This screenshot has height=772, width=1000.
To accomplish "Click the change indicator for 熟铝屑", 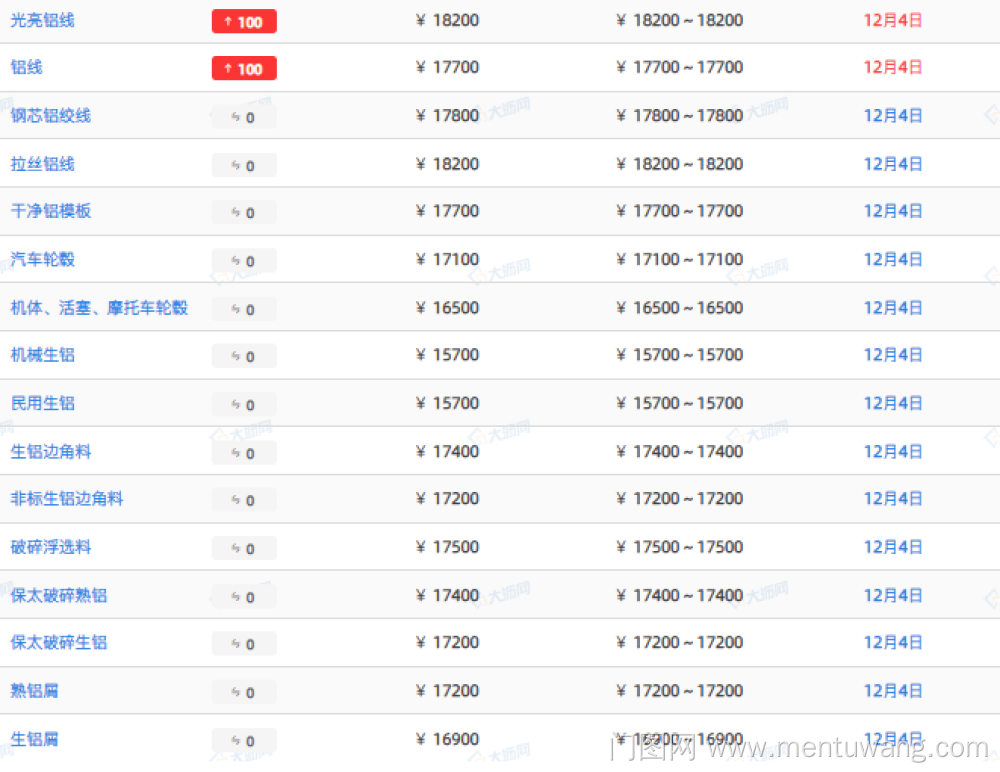I will click(244, 692).
